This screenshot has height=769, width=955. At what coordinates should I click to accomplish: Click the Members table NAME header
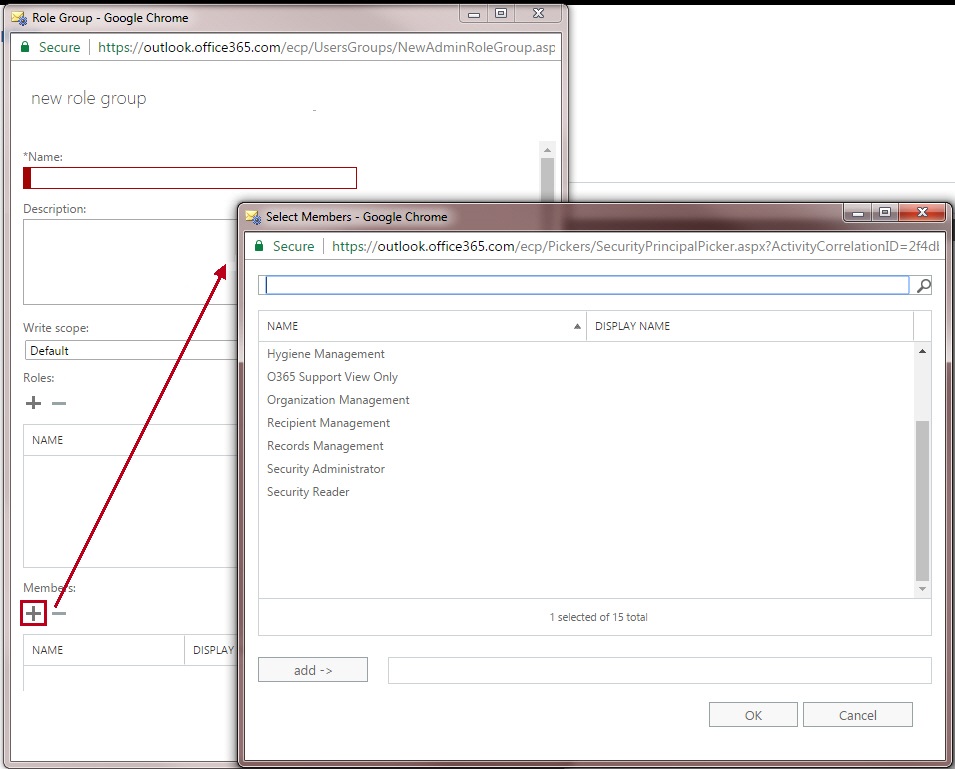point(48,650)
